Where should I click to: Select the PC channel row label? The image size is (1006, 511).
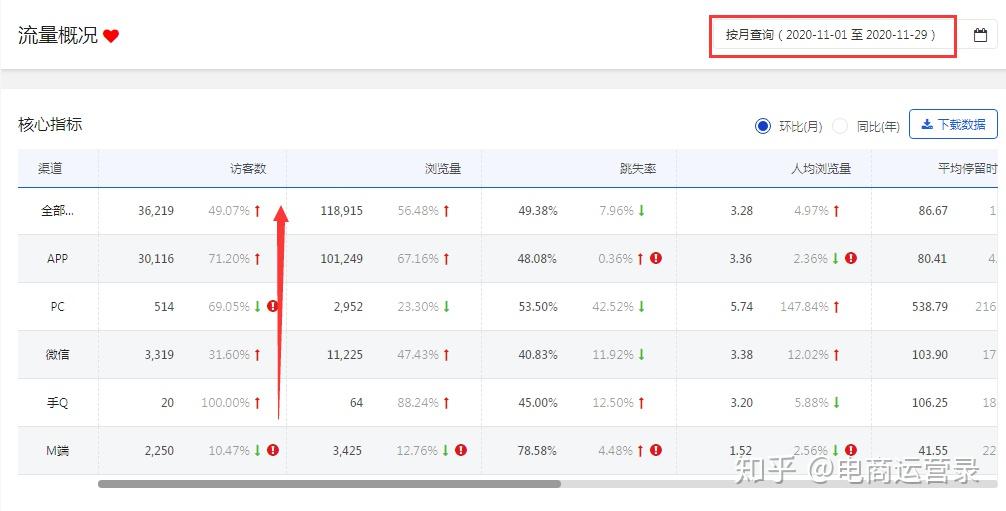[x=58, y=307]
